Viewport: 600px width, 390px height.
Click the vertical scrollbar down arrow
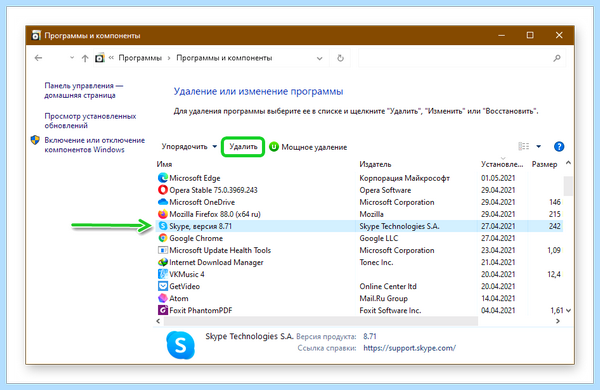(x=568, y=310)
